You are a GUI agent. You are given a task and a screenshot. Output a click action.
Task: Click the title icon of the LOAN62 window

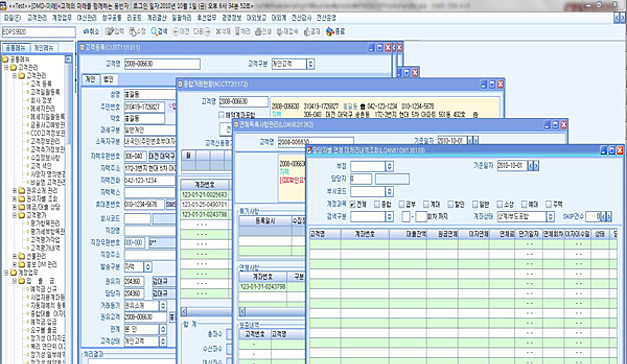[x=236, y=125]
